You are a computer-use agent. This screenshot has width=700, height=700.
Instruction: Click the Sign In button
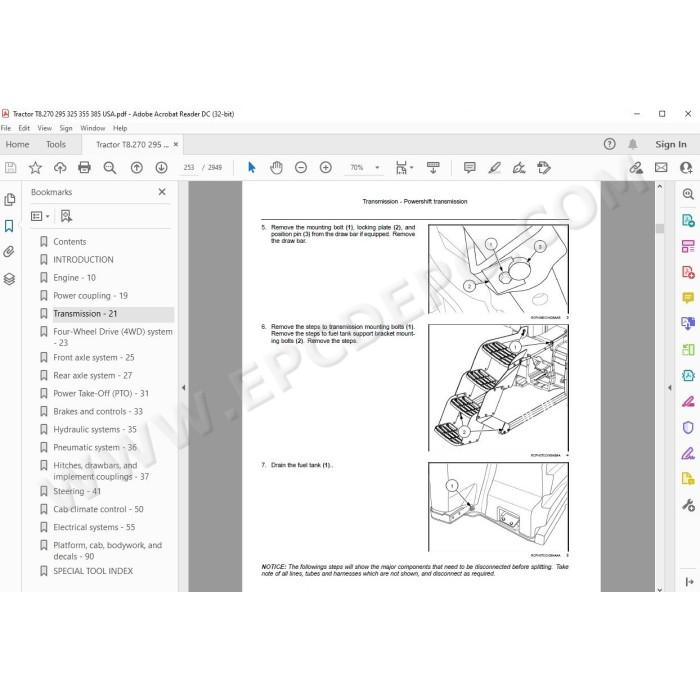tap(671, 144)
